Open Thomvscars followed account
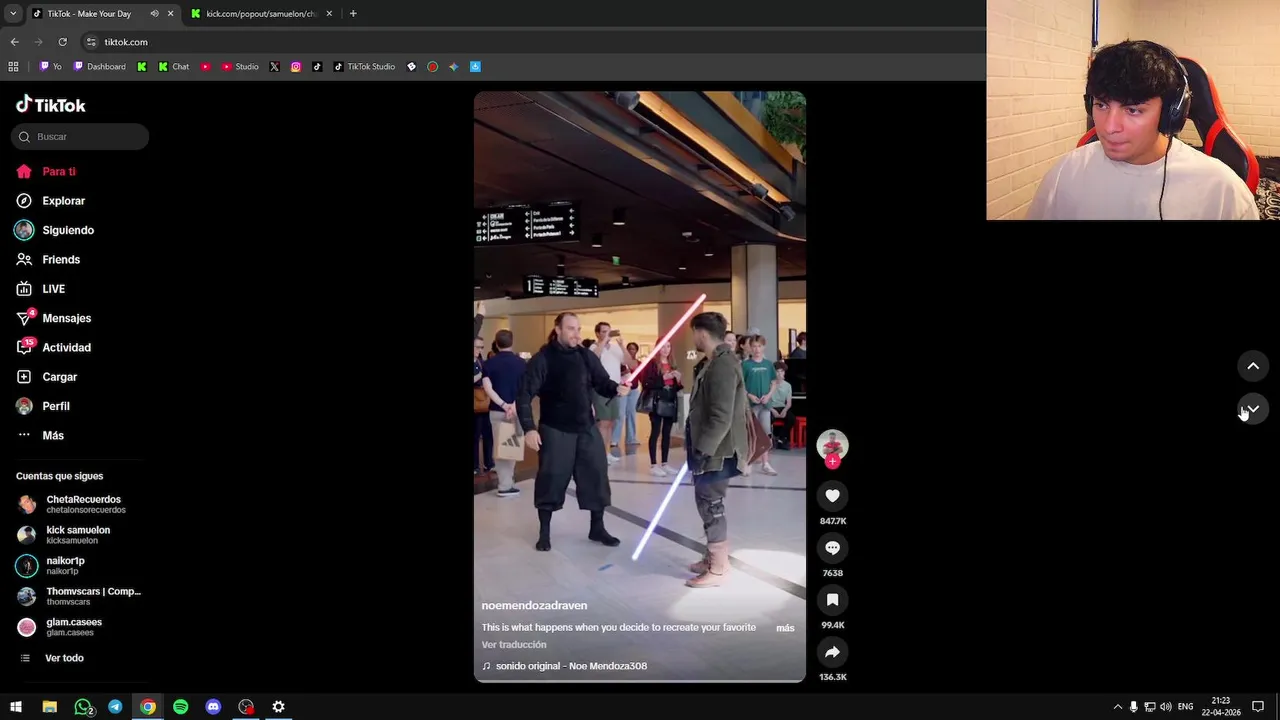This screenshot has height=720, width=1280. click(x=80, y=596)
